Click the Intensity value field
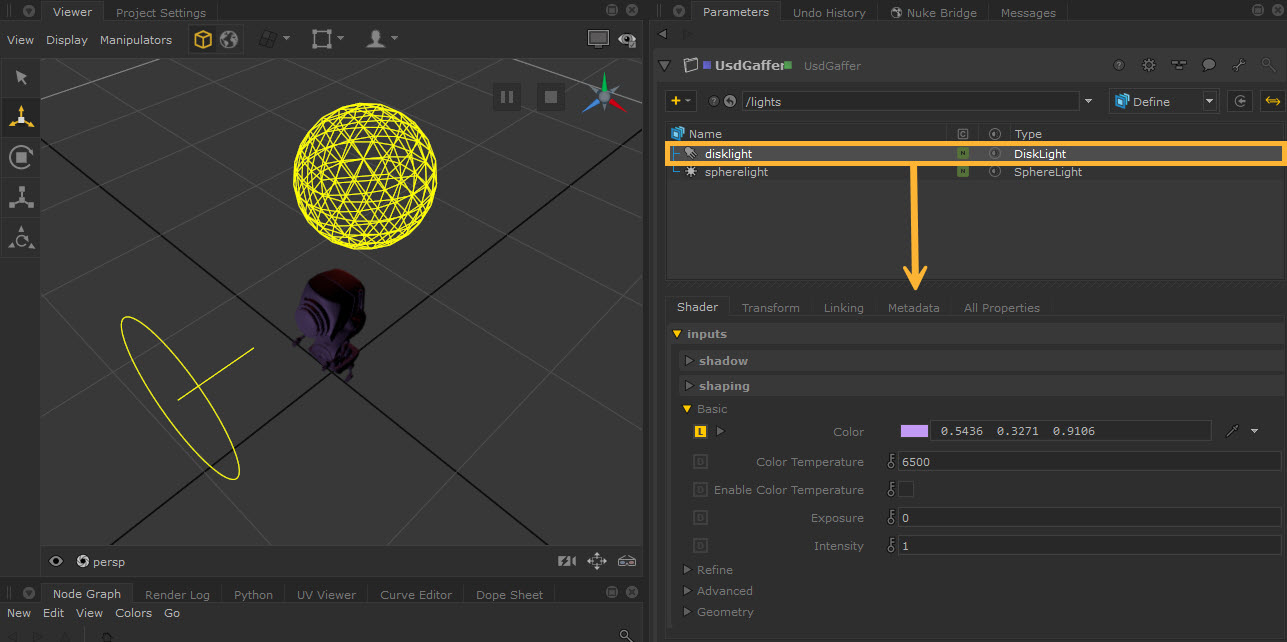 tap(1088, 546)
